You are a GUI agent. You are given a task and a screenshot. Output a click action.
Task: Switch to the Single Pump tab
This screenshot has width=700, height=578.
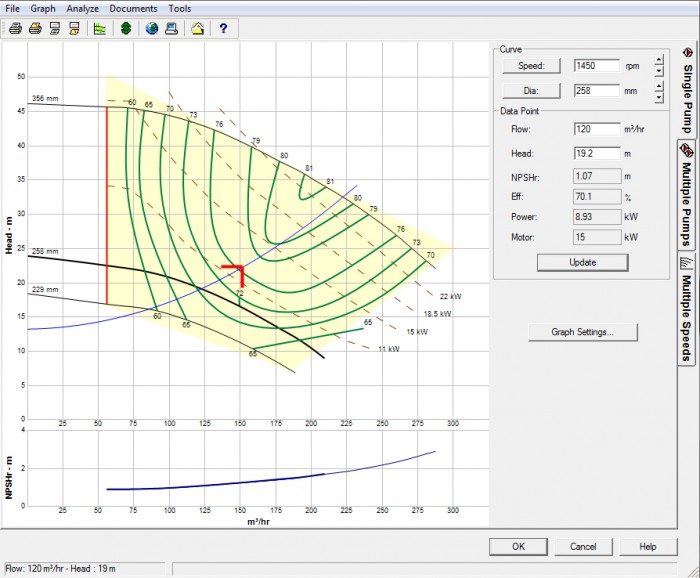point(687,91)
